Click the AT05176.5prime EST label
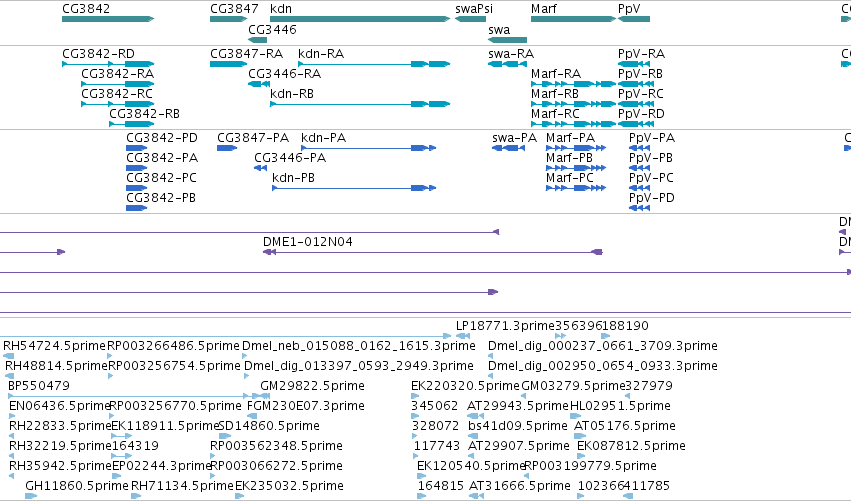 tap(625, 426)
